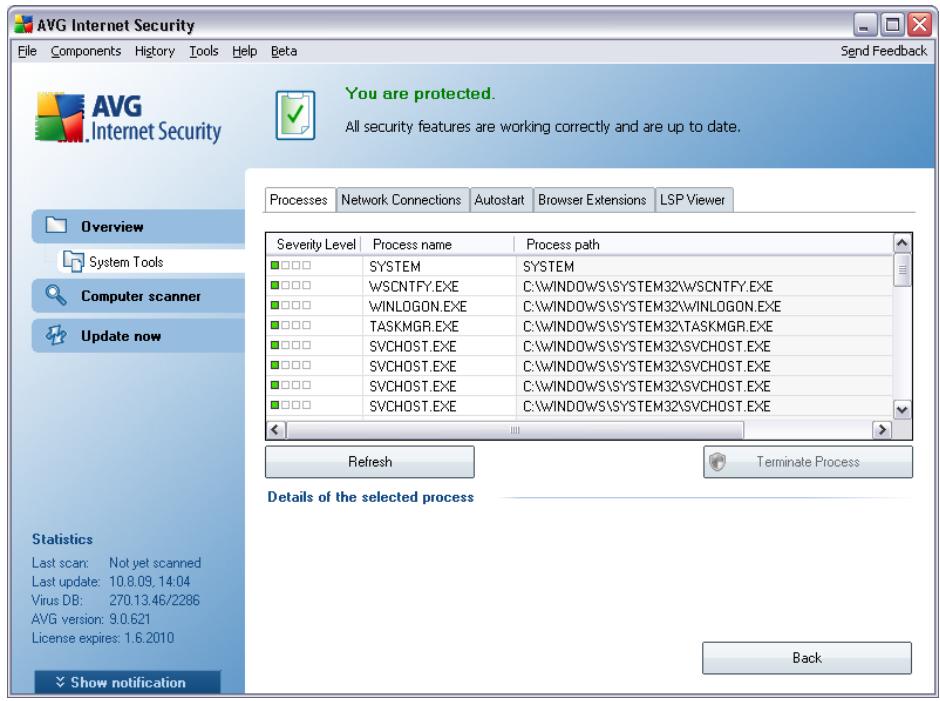Click the horizontal scroll right arrow
The width and height of the screenshot is (940, 701).
[882, 429]
